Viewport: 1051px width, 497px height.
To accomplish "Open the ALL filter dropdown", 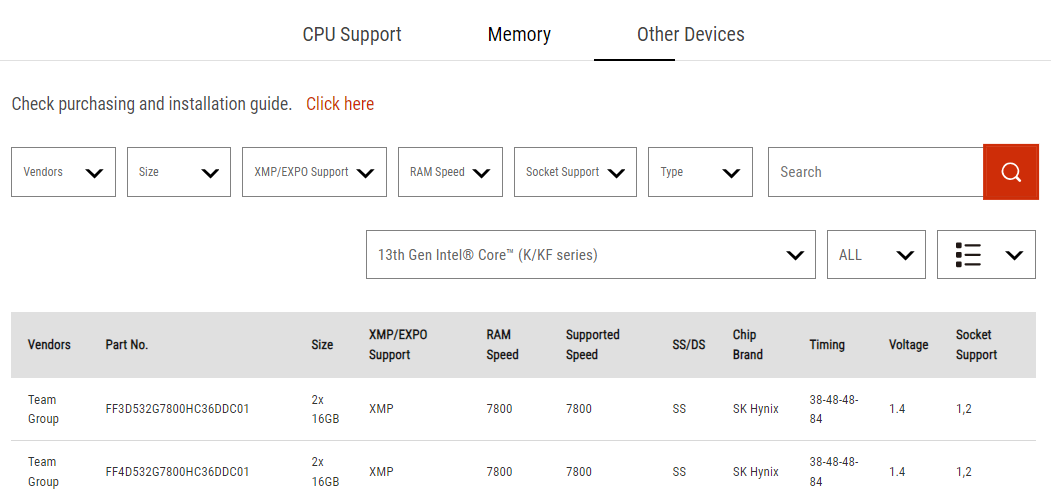I will click(x=876, y=255).
